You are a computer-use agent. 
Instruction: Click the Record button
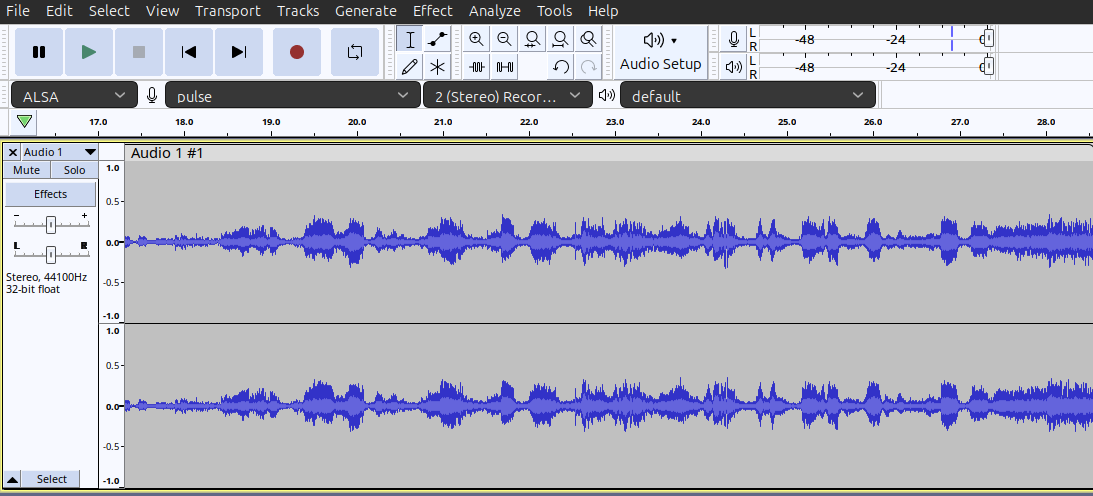296,52
